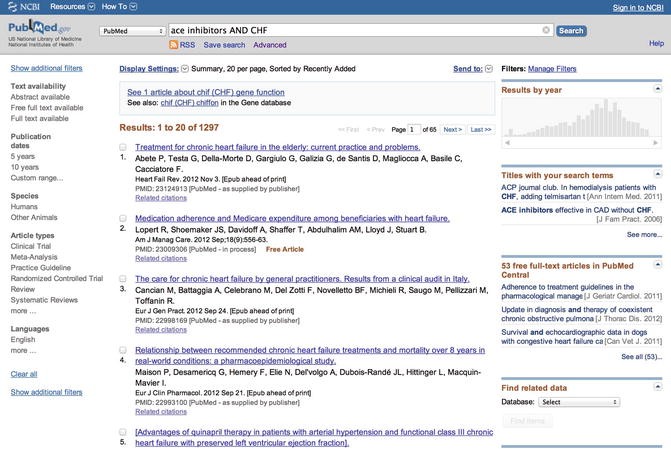Open Medication adherence and Medicare expenditure article
Viewport: 671px width, 449px height.
click(292, 218)
